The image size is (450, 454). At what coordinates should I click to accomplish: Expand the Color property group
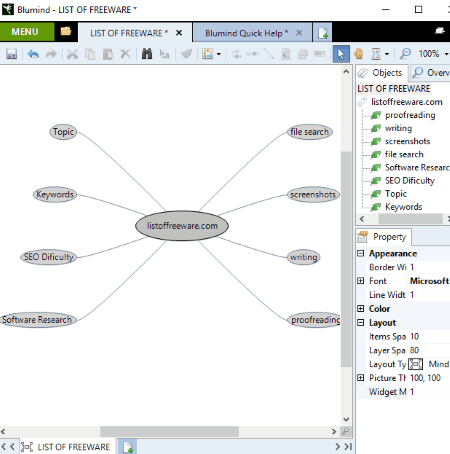pyautogui.click(x=360, y=308)
